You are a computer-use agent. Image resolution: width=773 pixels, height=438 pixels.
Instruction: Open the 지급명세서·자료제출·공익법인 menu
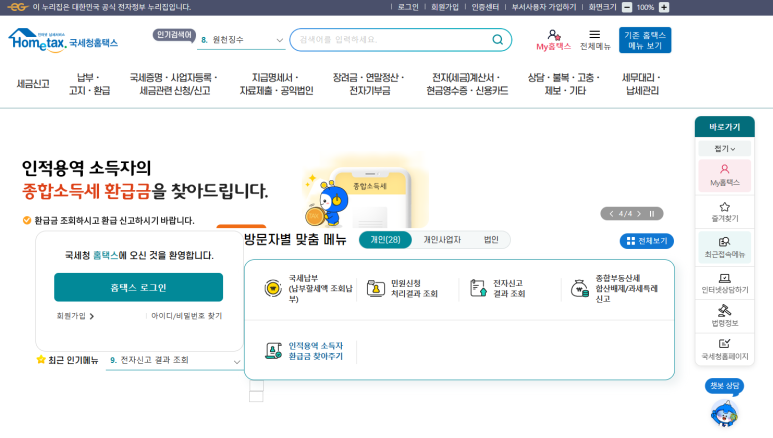[x=276, y=84]
